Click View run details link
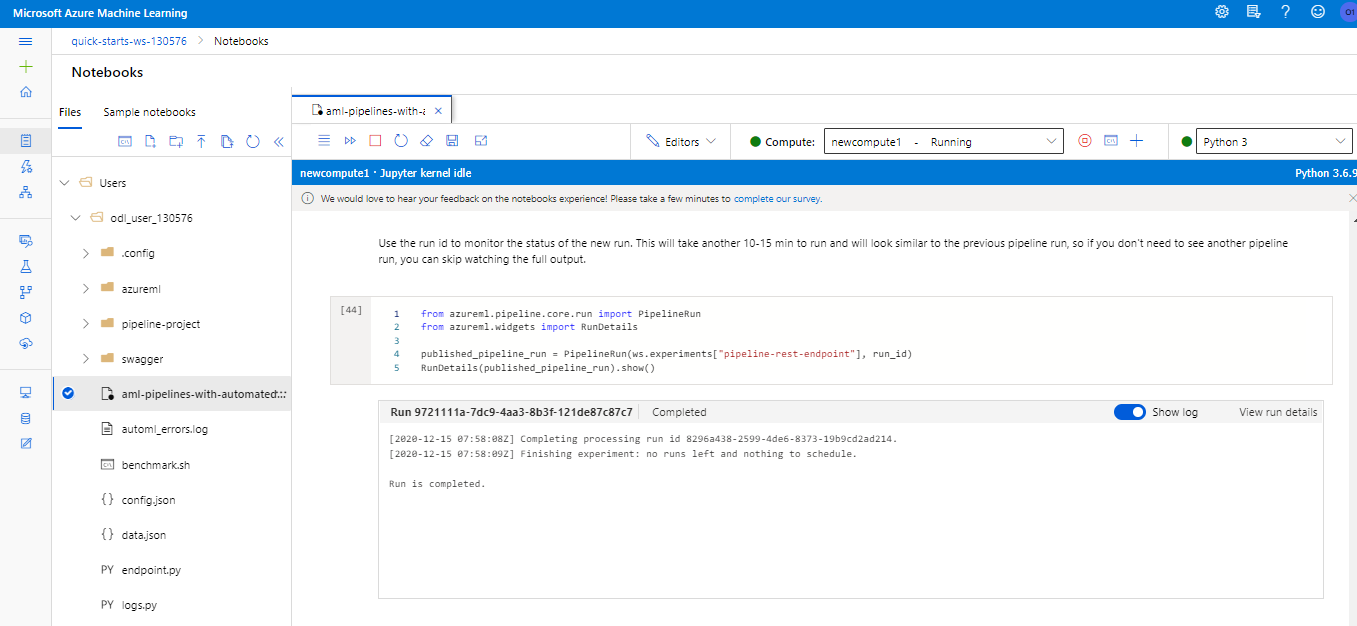 click(x=1278, y=412)
